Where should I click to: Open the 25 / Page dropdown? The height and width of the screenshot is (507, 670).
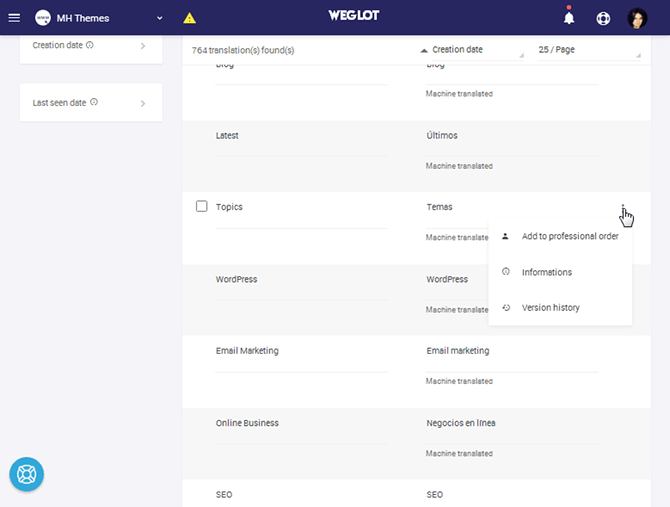point(589,50)
